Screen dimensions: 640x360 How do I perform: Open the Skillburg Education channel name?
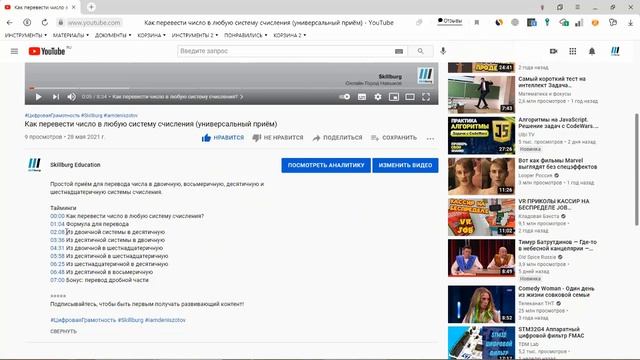coord(75,165)
